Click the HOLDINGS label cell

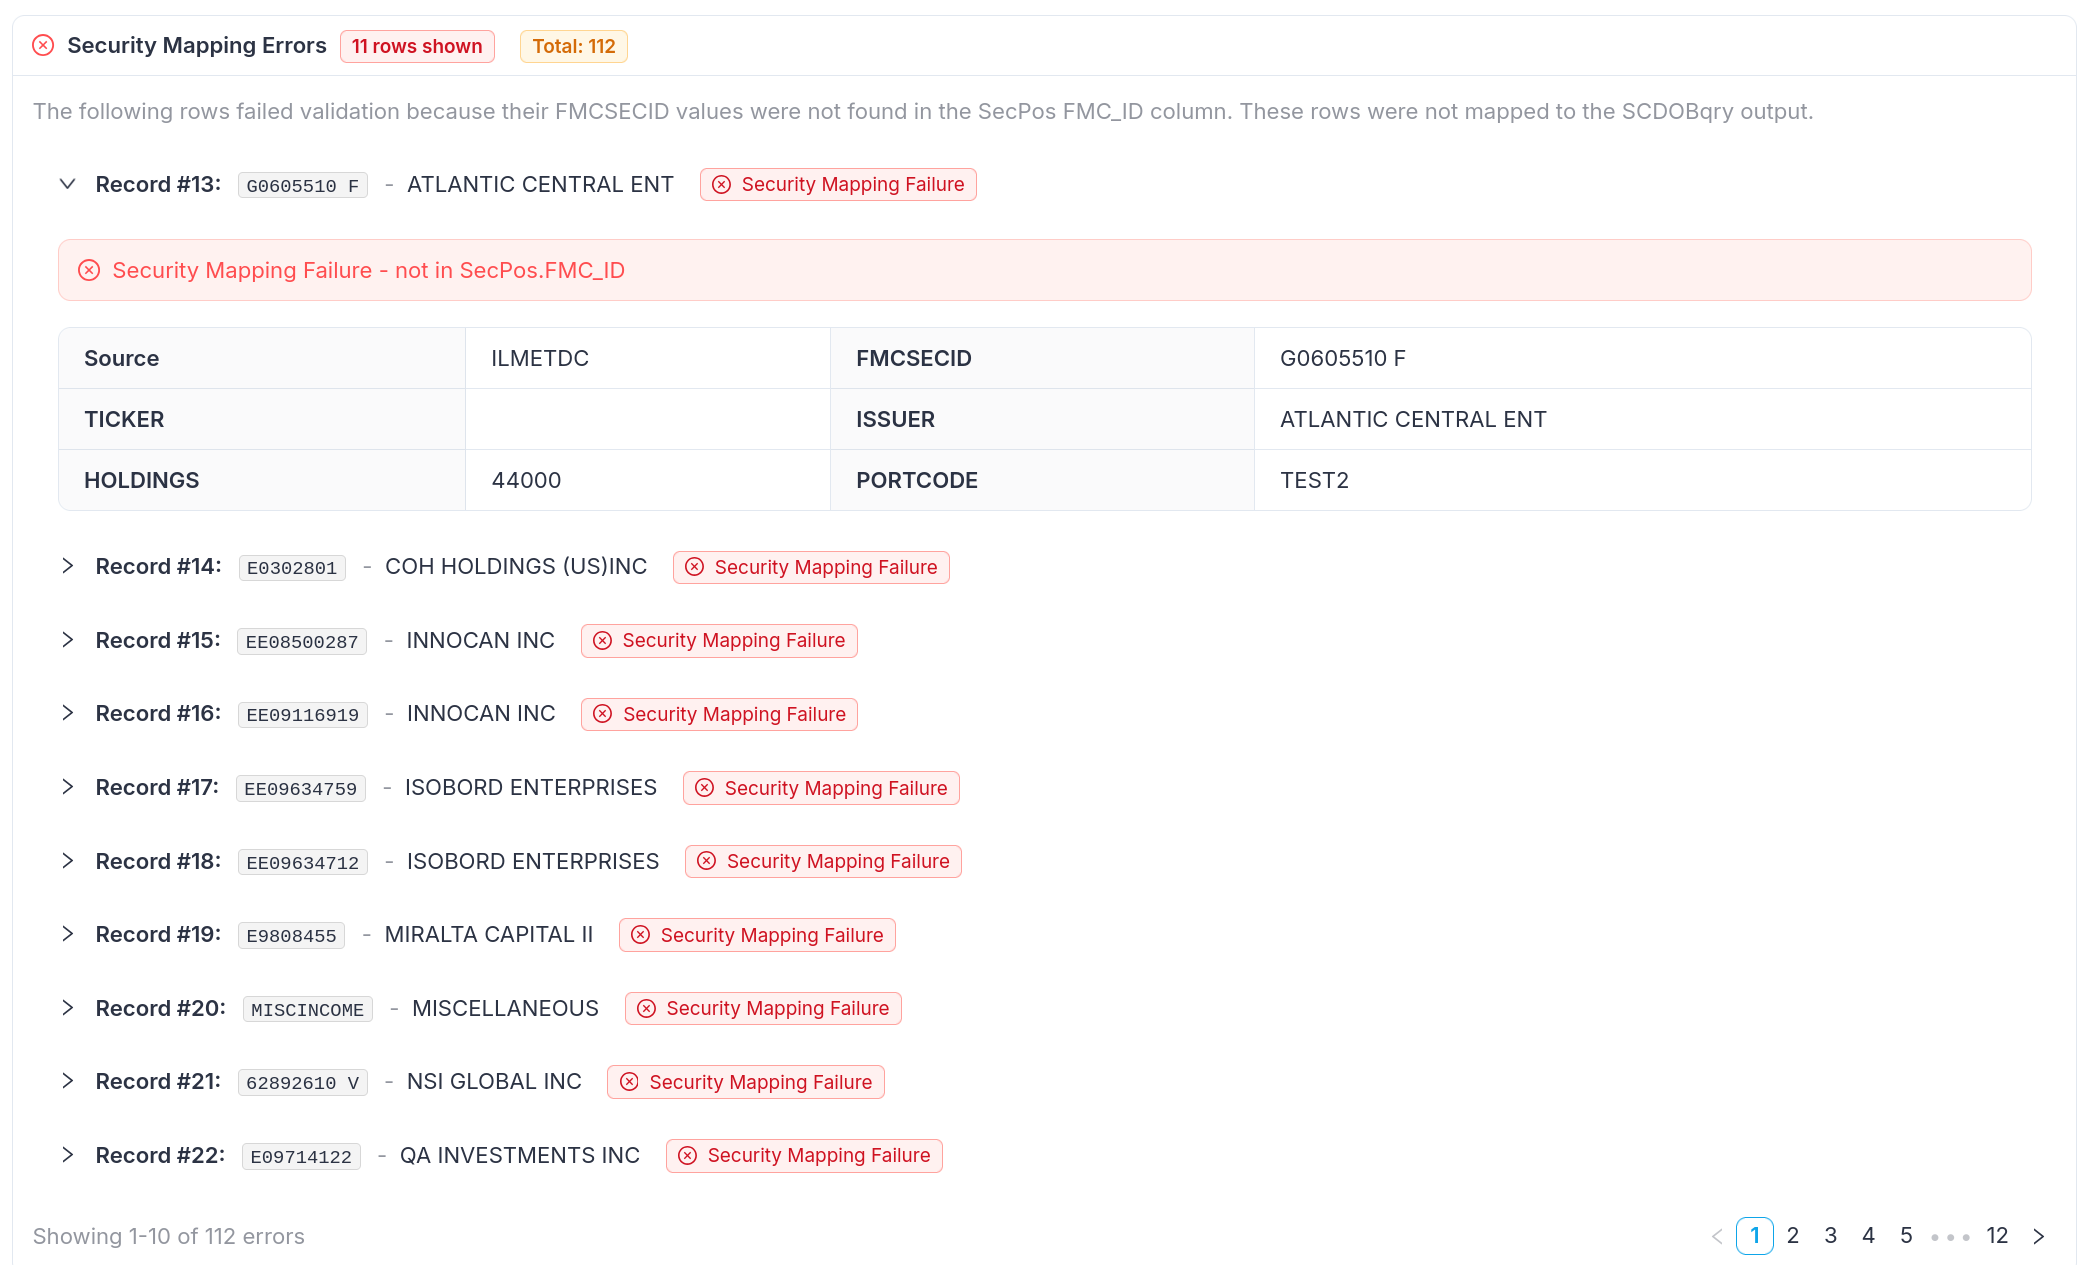[x=262, y=480]
